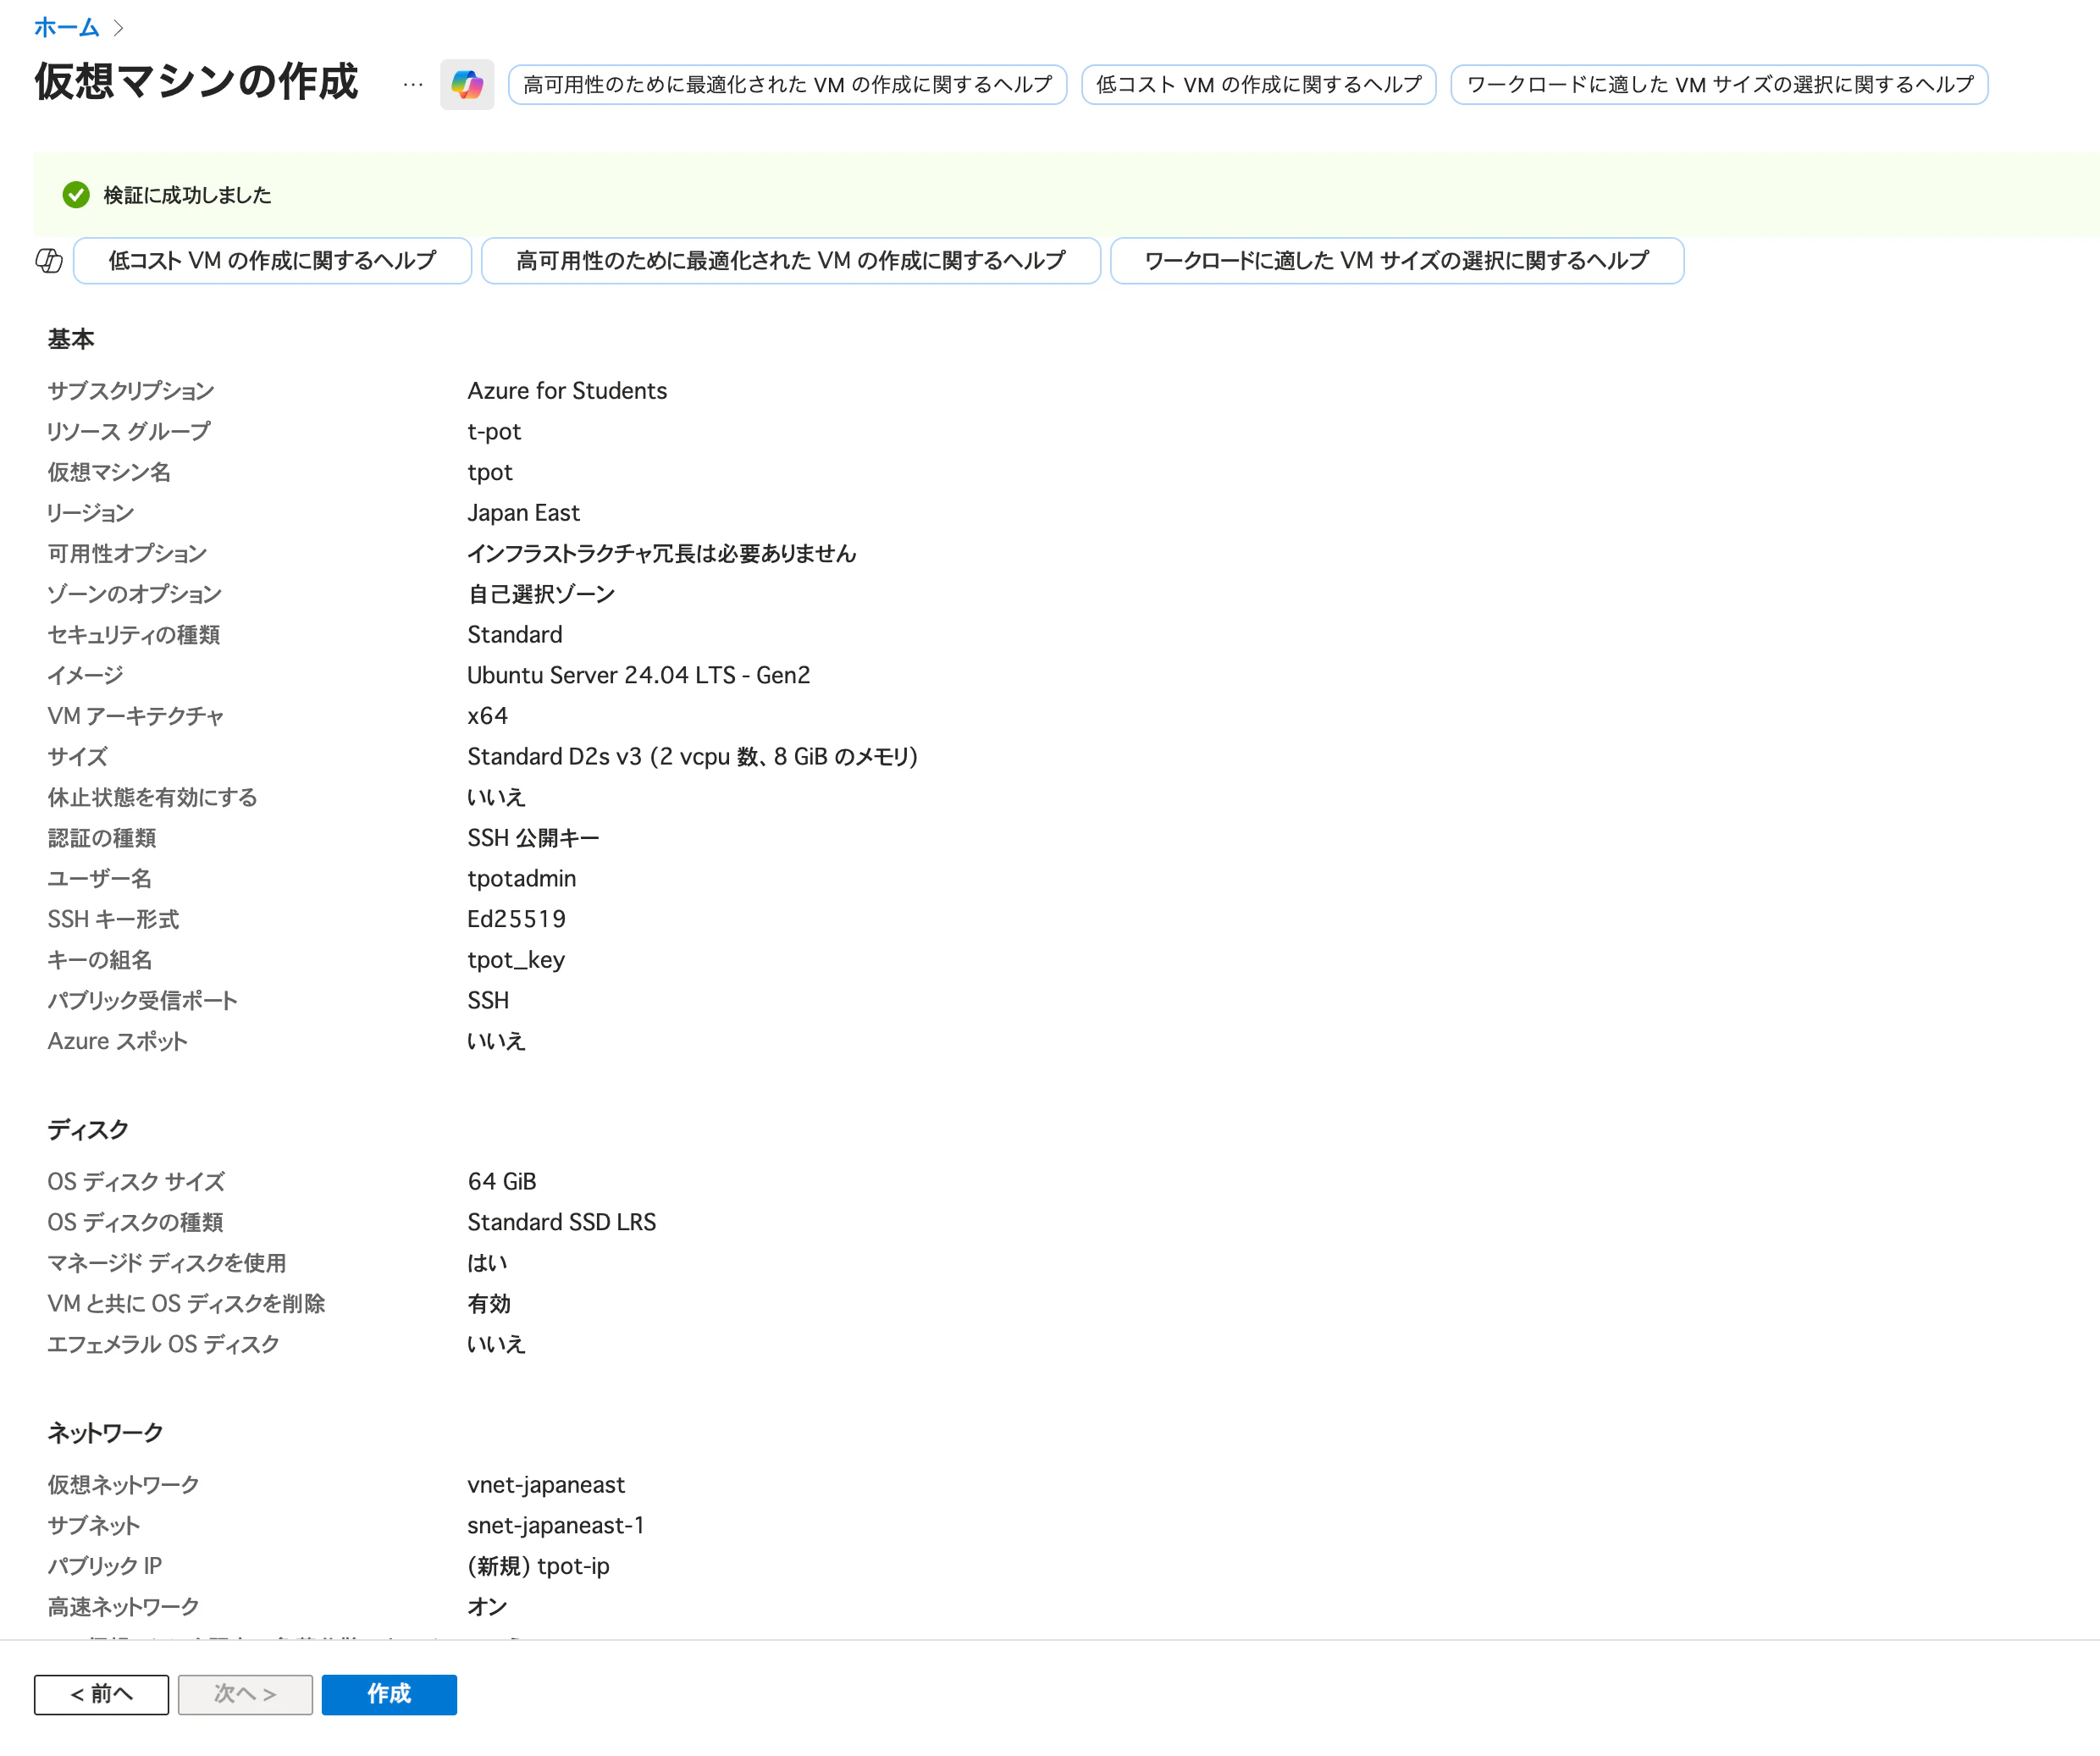Click the breadcrumb chevron after ホーム
The height and width of the screenshot is (1756, 2100).
(119, 28)
